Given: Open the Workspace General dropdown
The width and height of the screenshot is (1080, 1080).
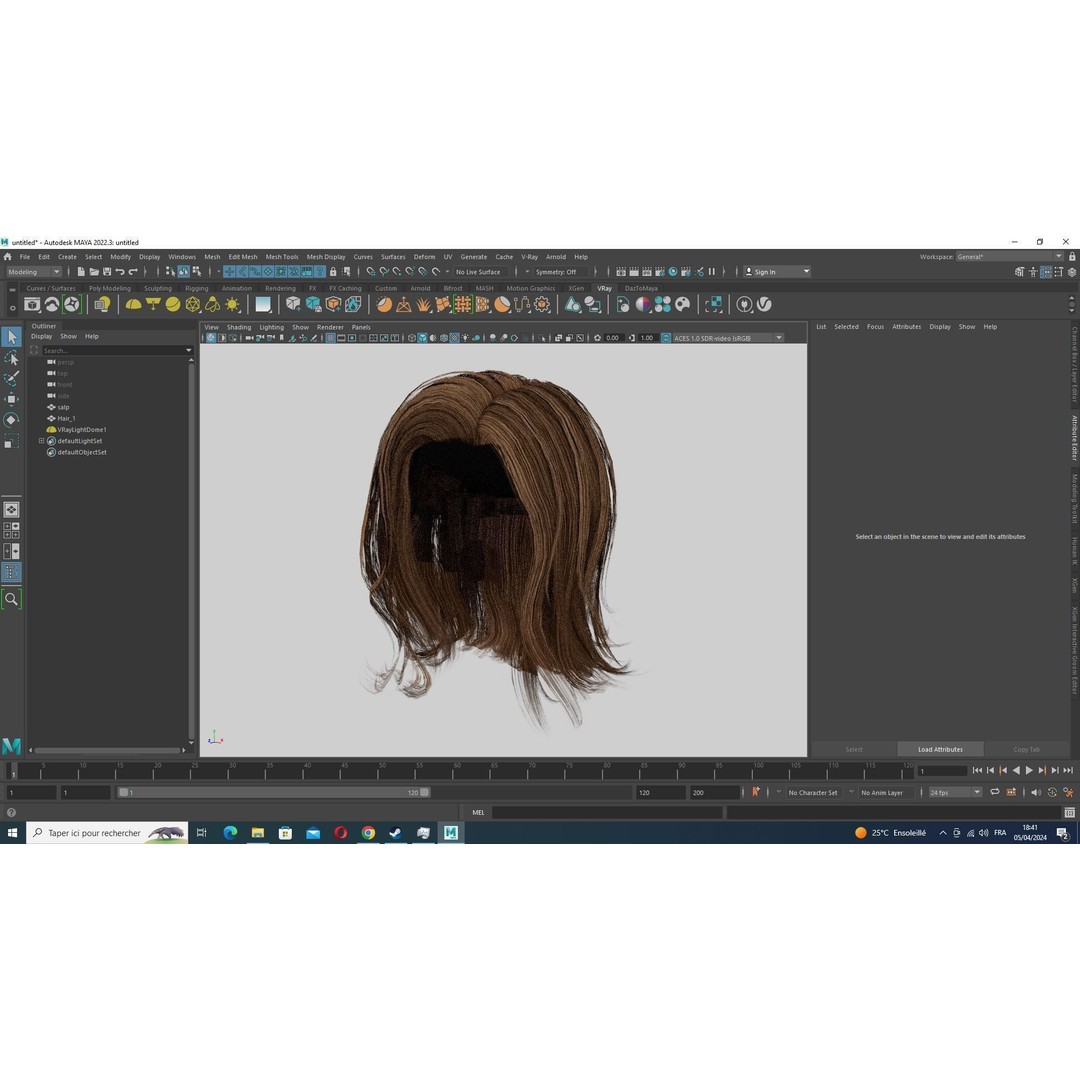Looking at the screenshot, I should click(x=1010, y=257).
